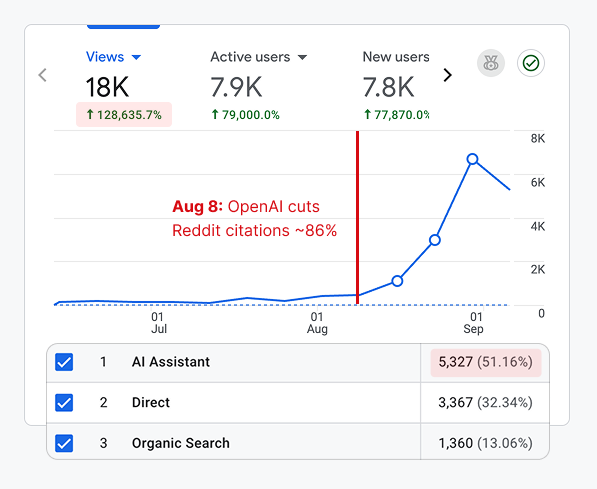Click the chart data point near 4K
Screen dimensions: 597x489
pyautogui.click(x=435, y=240)
